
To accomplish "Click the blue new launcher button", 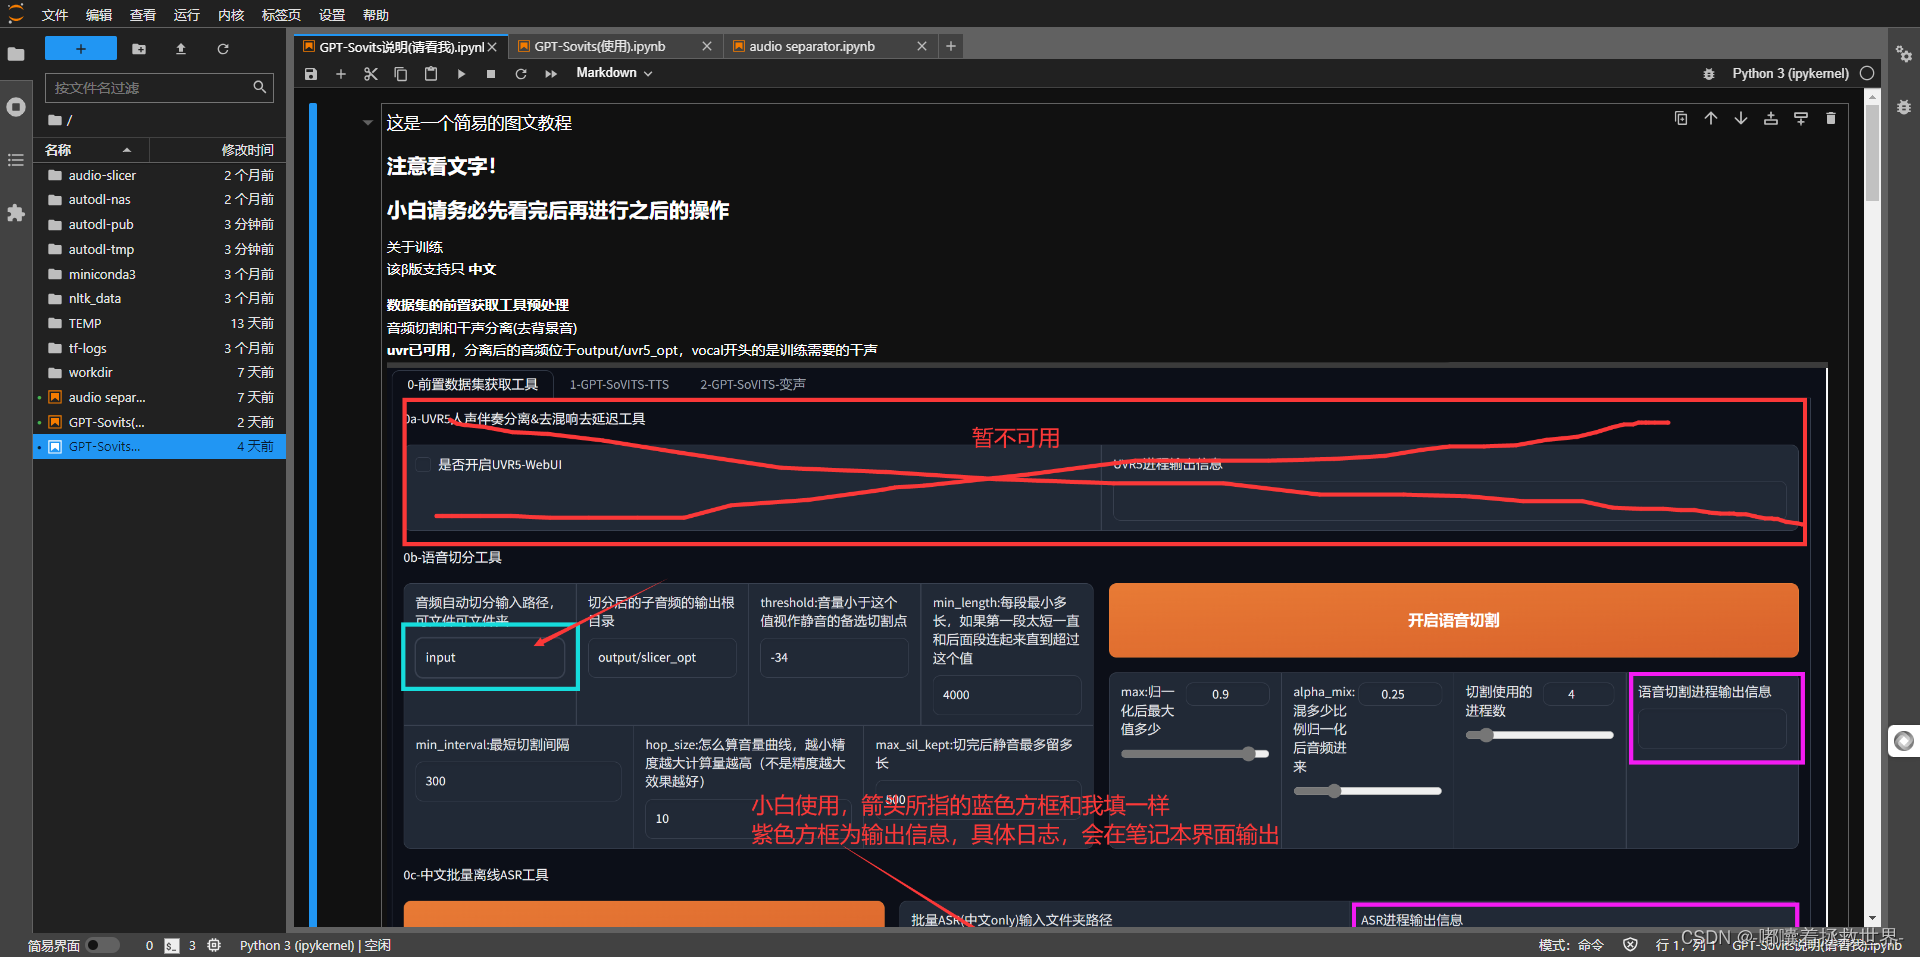I will coord(81,48).
